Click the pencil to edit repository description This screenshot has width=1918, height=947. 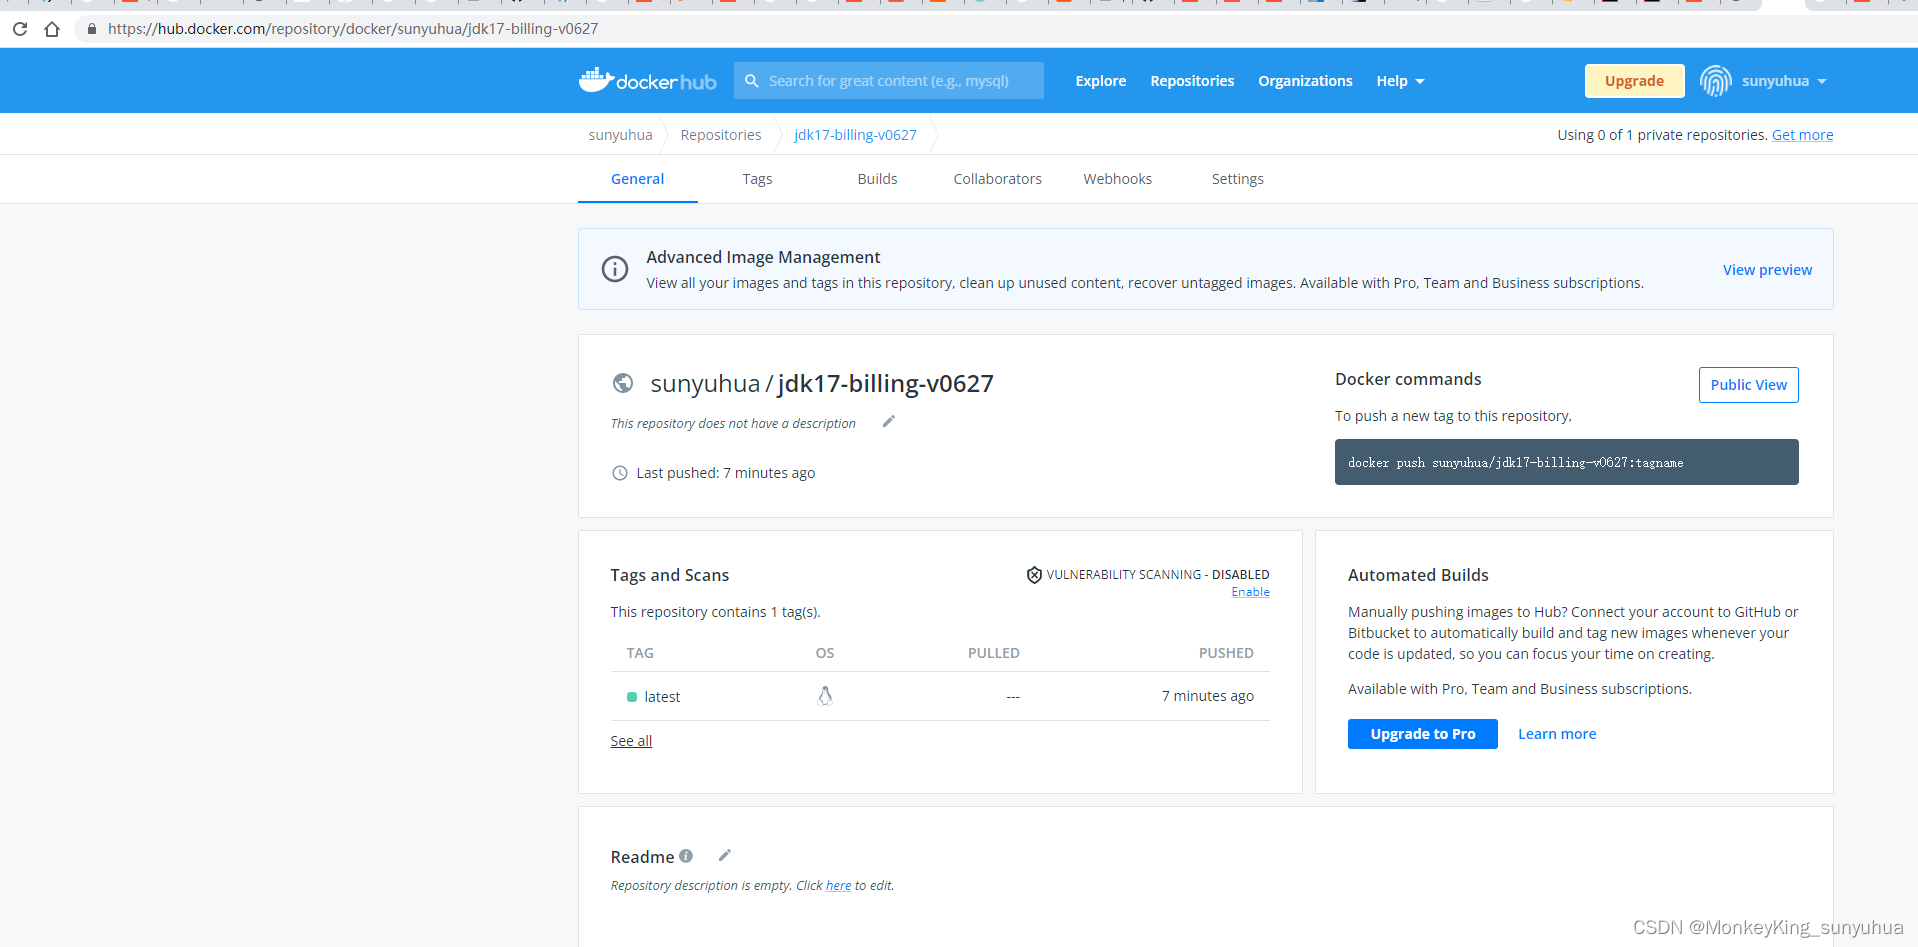tap(888, 421)
